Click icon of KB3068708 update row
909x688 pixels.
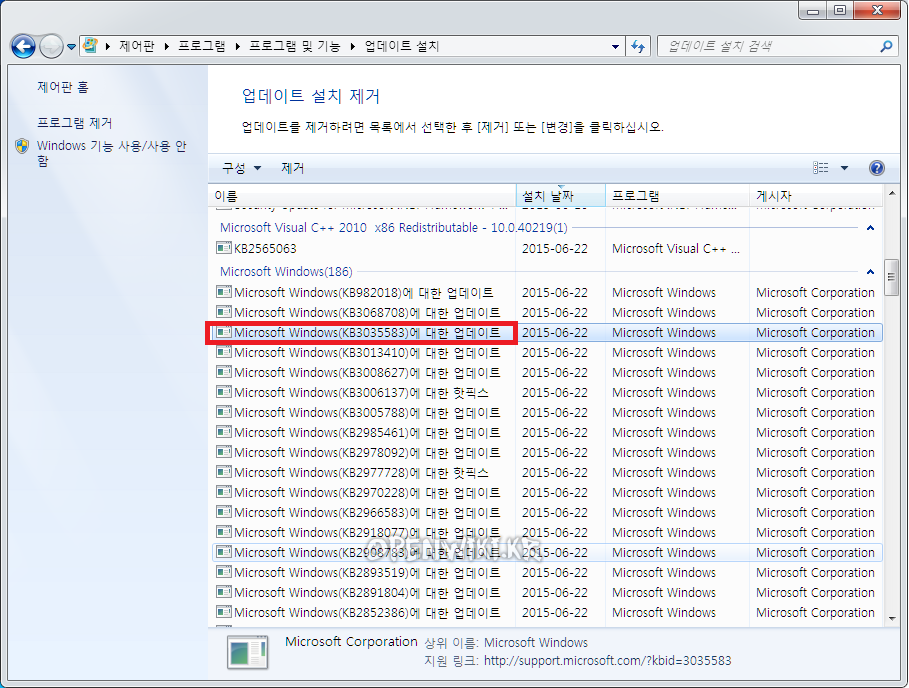pos(224,312)
